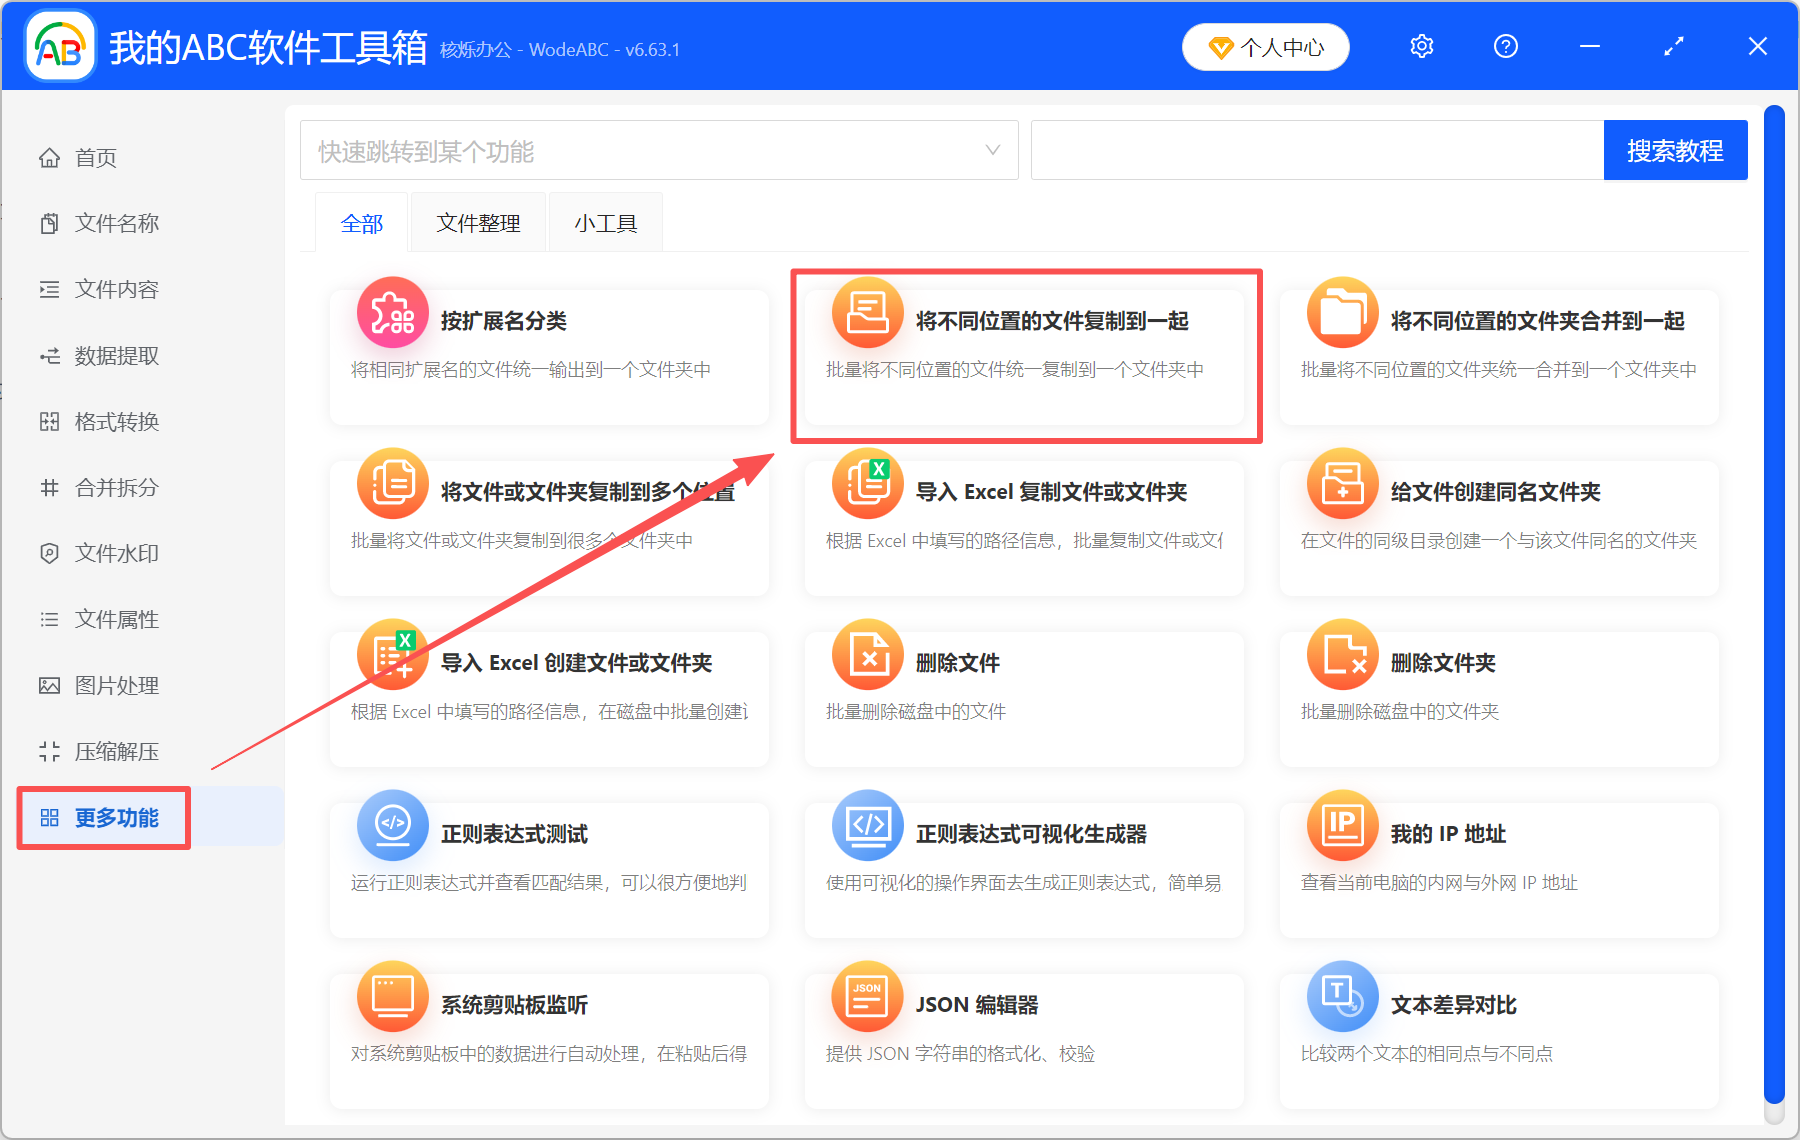Image resolution: width=1800 pixels, height=1140 pixels.
Task: Switch to the 文件整理 tab
Action: click(477, 222)
